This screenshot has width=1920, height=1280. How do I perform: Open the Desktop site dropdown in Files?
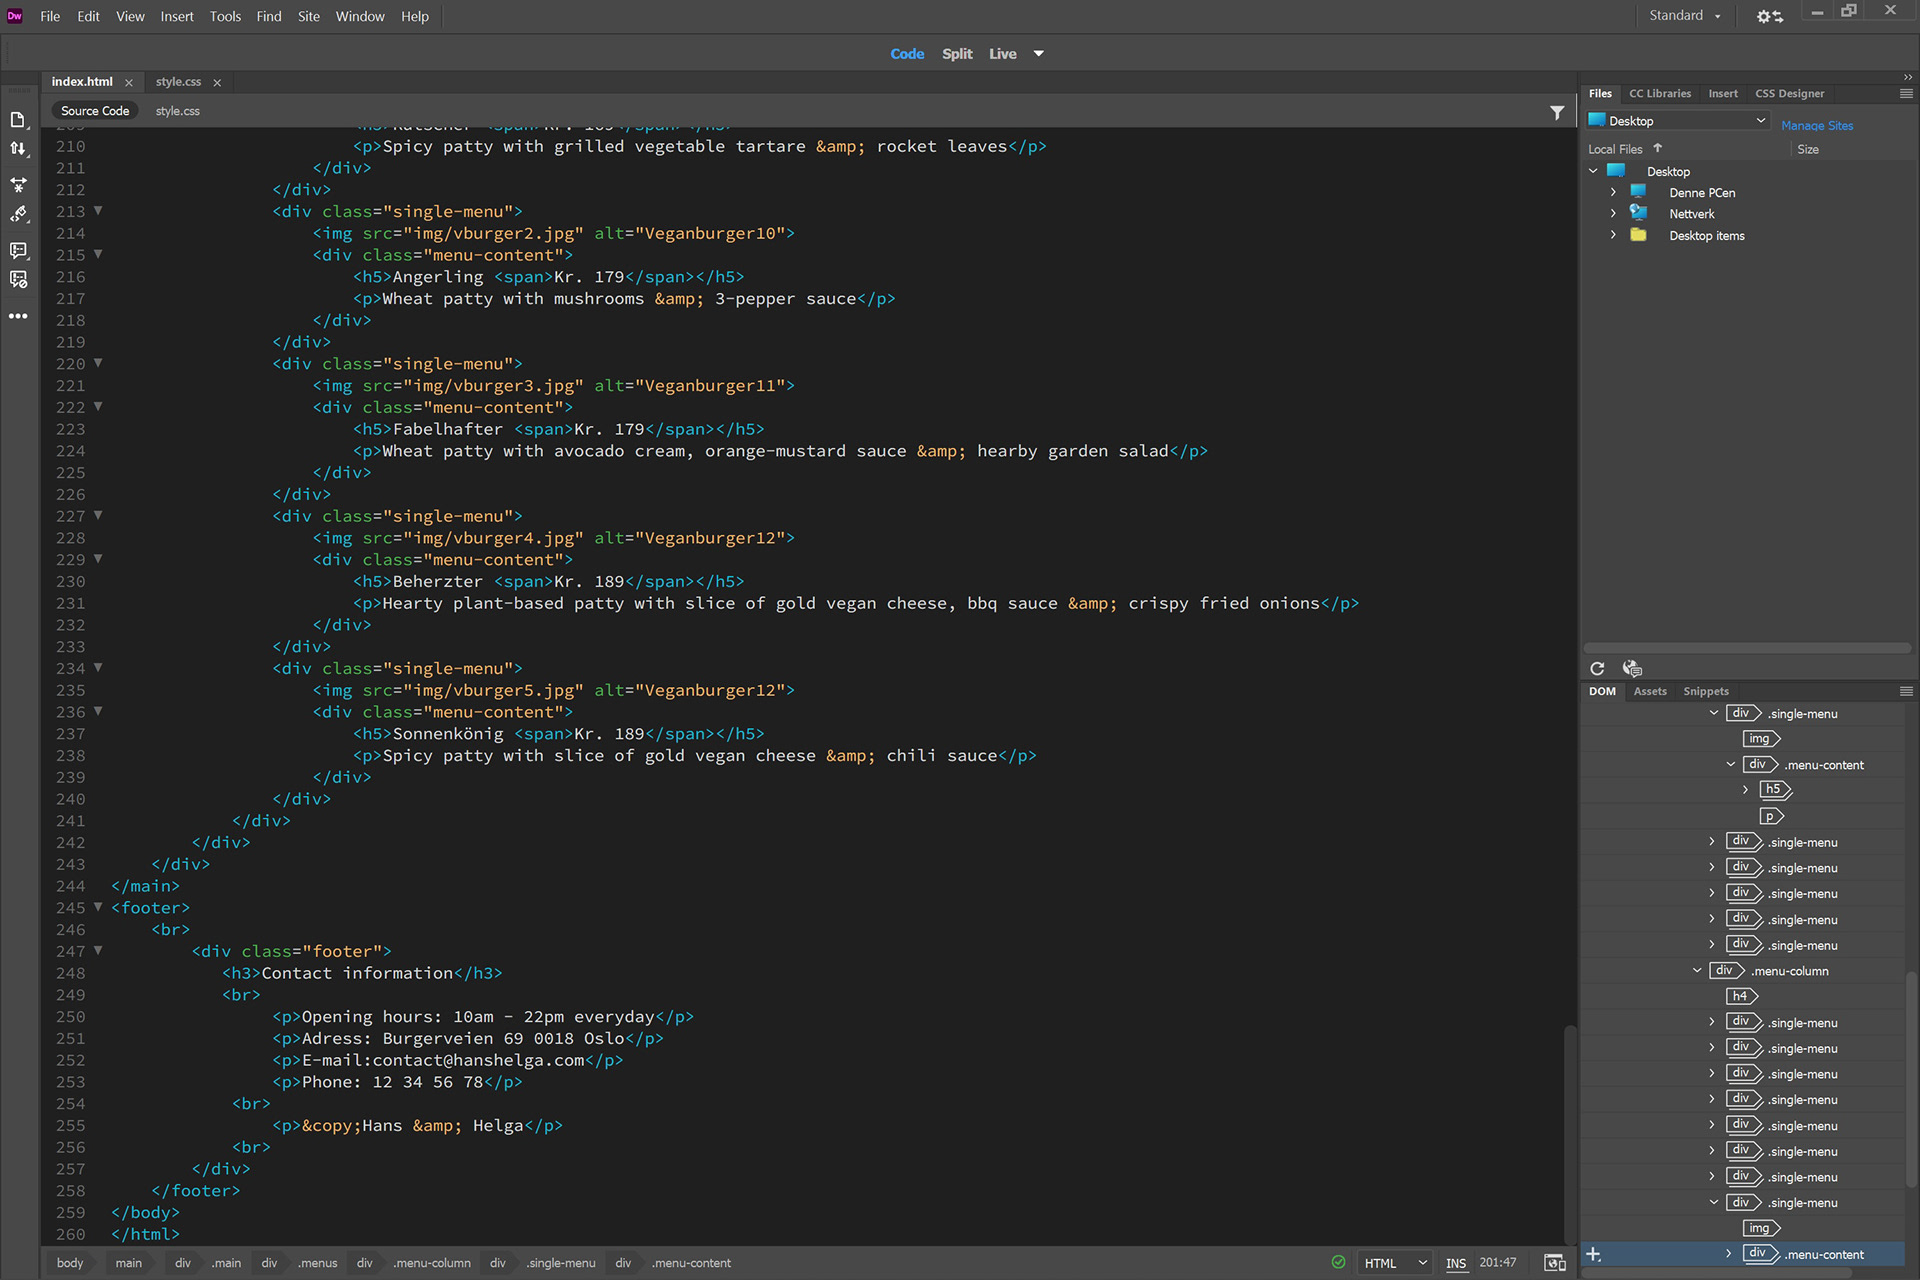tap(1677, 121)
